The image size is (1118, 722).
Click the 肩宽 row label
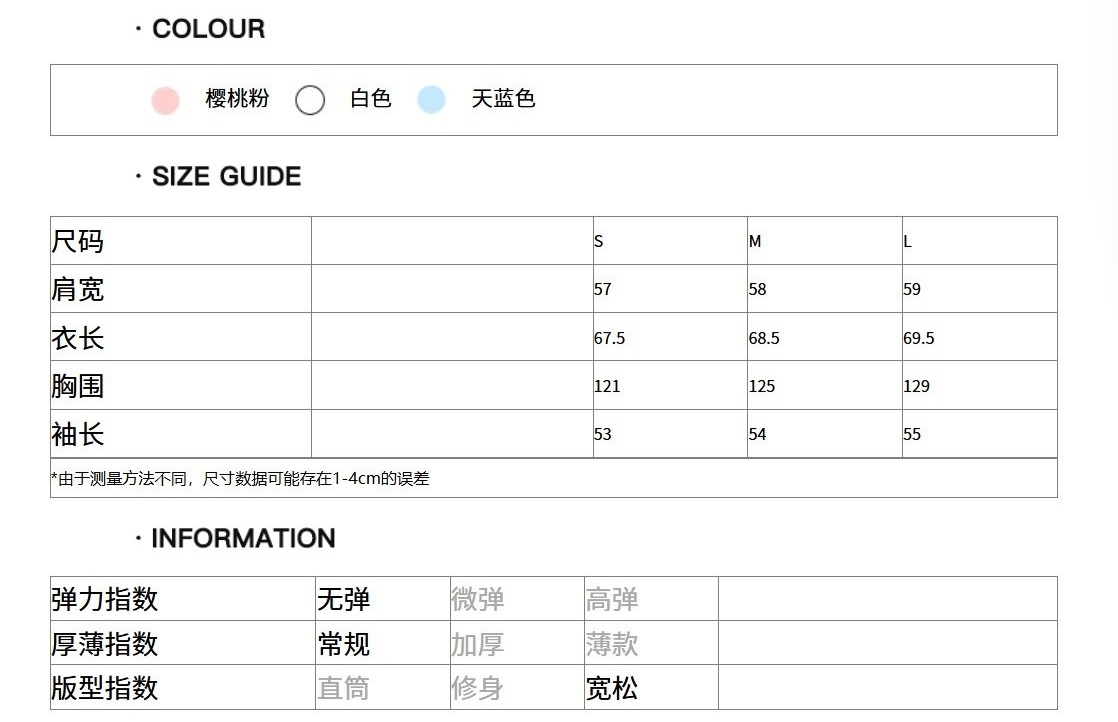pos(78,289)
